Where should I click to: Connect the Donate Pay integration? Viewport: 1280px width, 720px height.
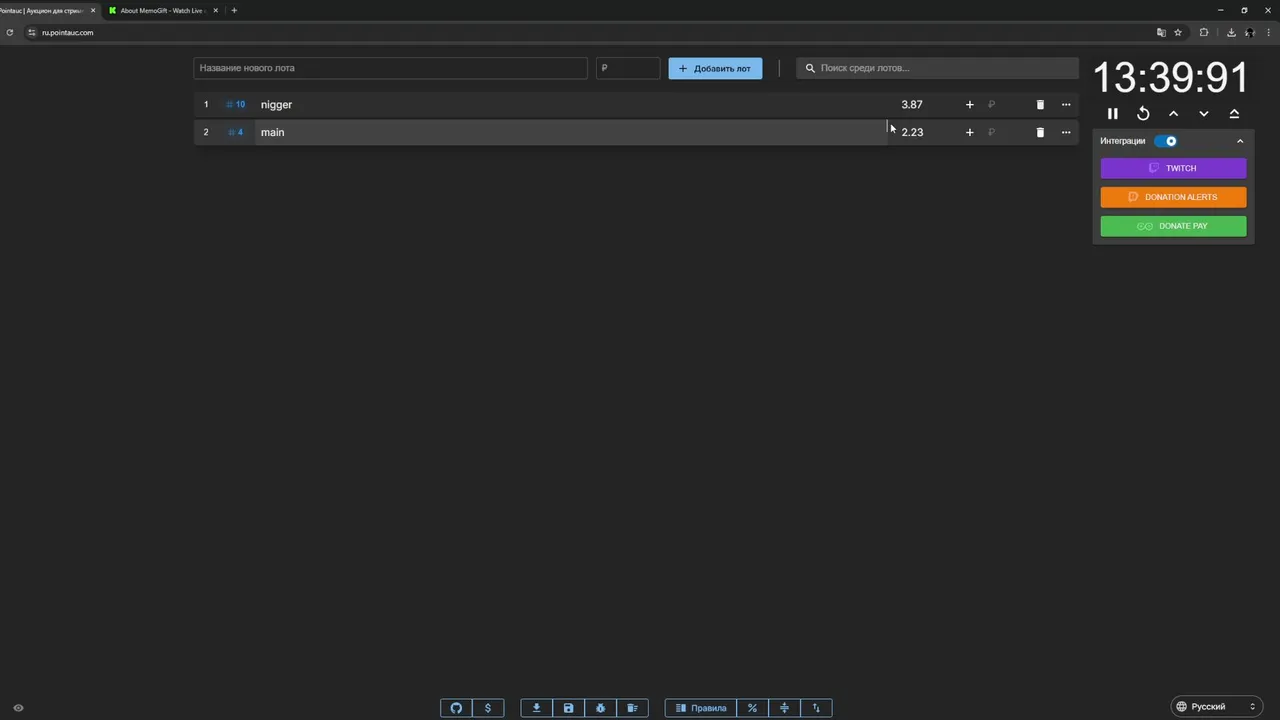tap(1173, 226)
